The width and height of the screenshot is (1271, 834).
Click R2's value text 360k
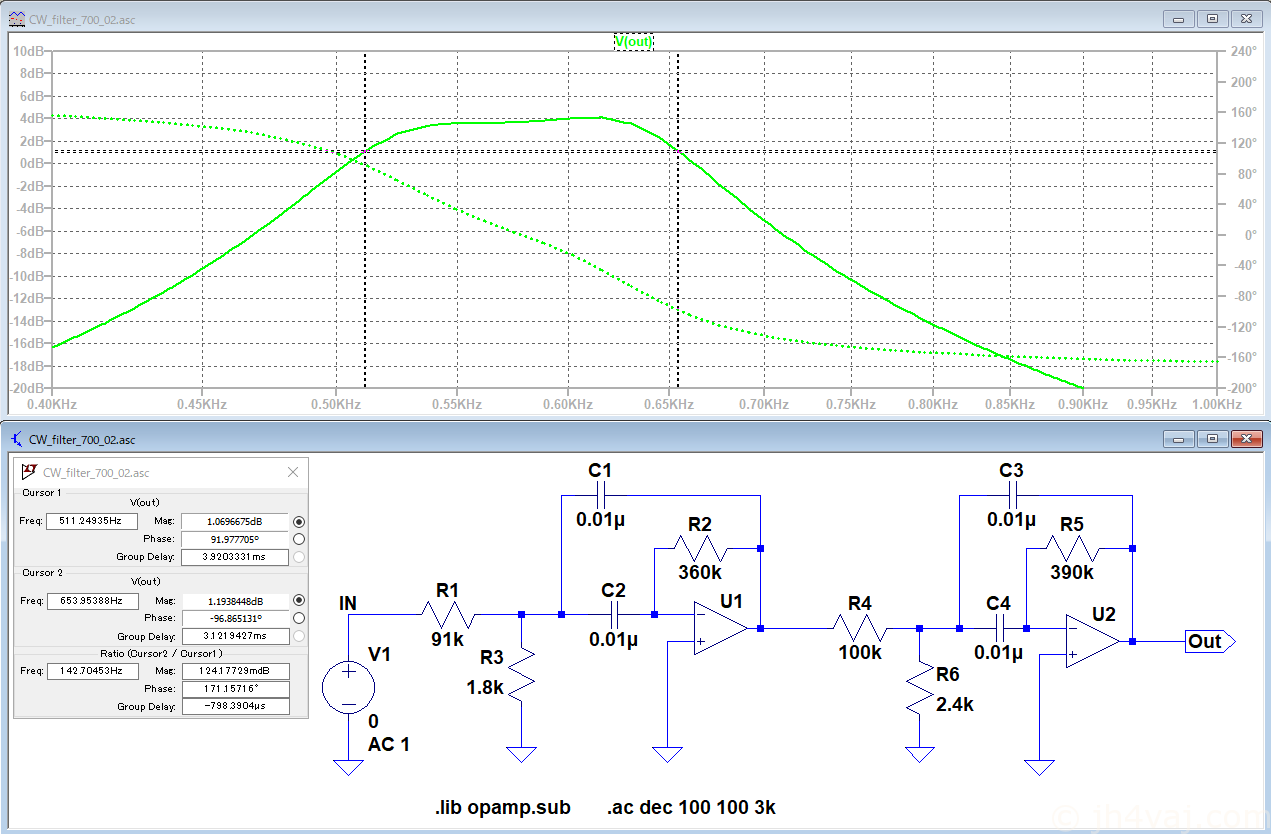pos(699,573)
